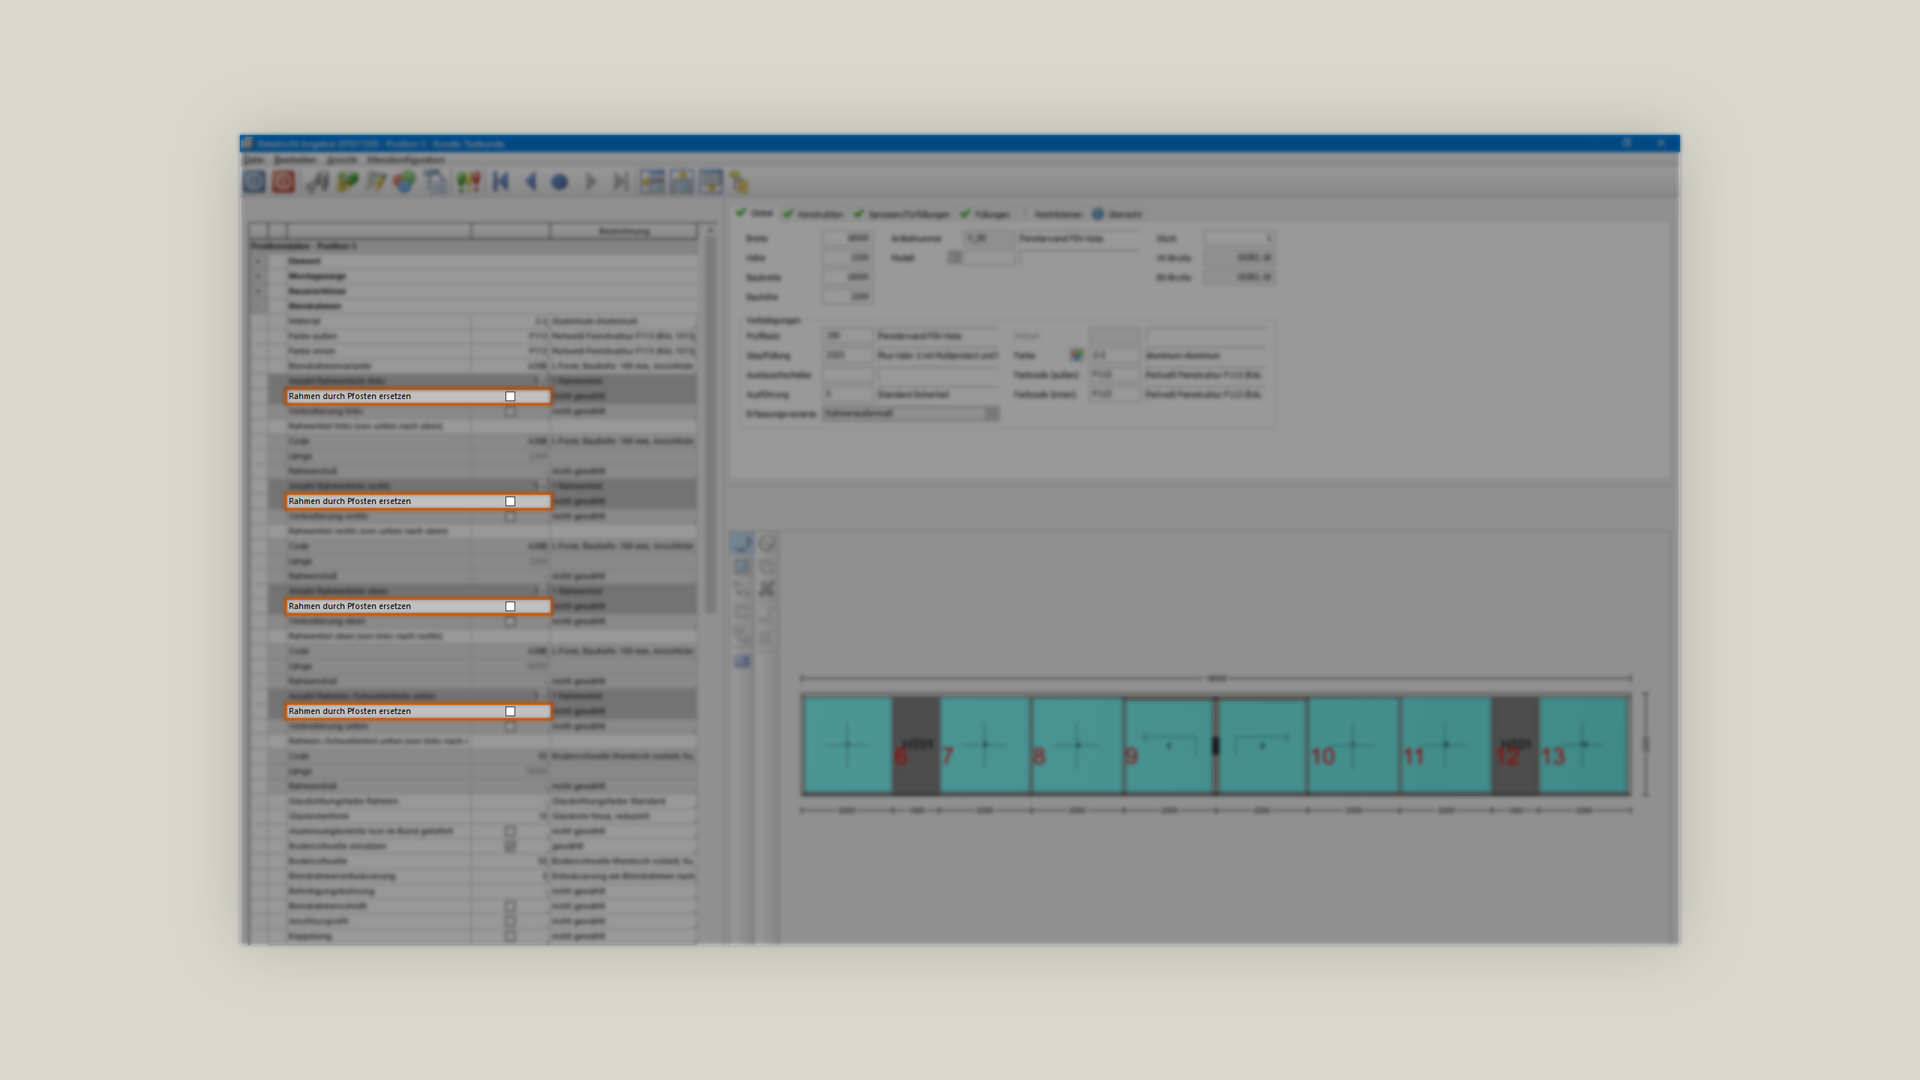Check 'Rahmen durch Pfosten ersetzen' for Rahmenteile links
Image resolution: width=1920 pixels, height=1080 pixels.
click(x=510, y=397)
